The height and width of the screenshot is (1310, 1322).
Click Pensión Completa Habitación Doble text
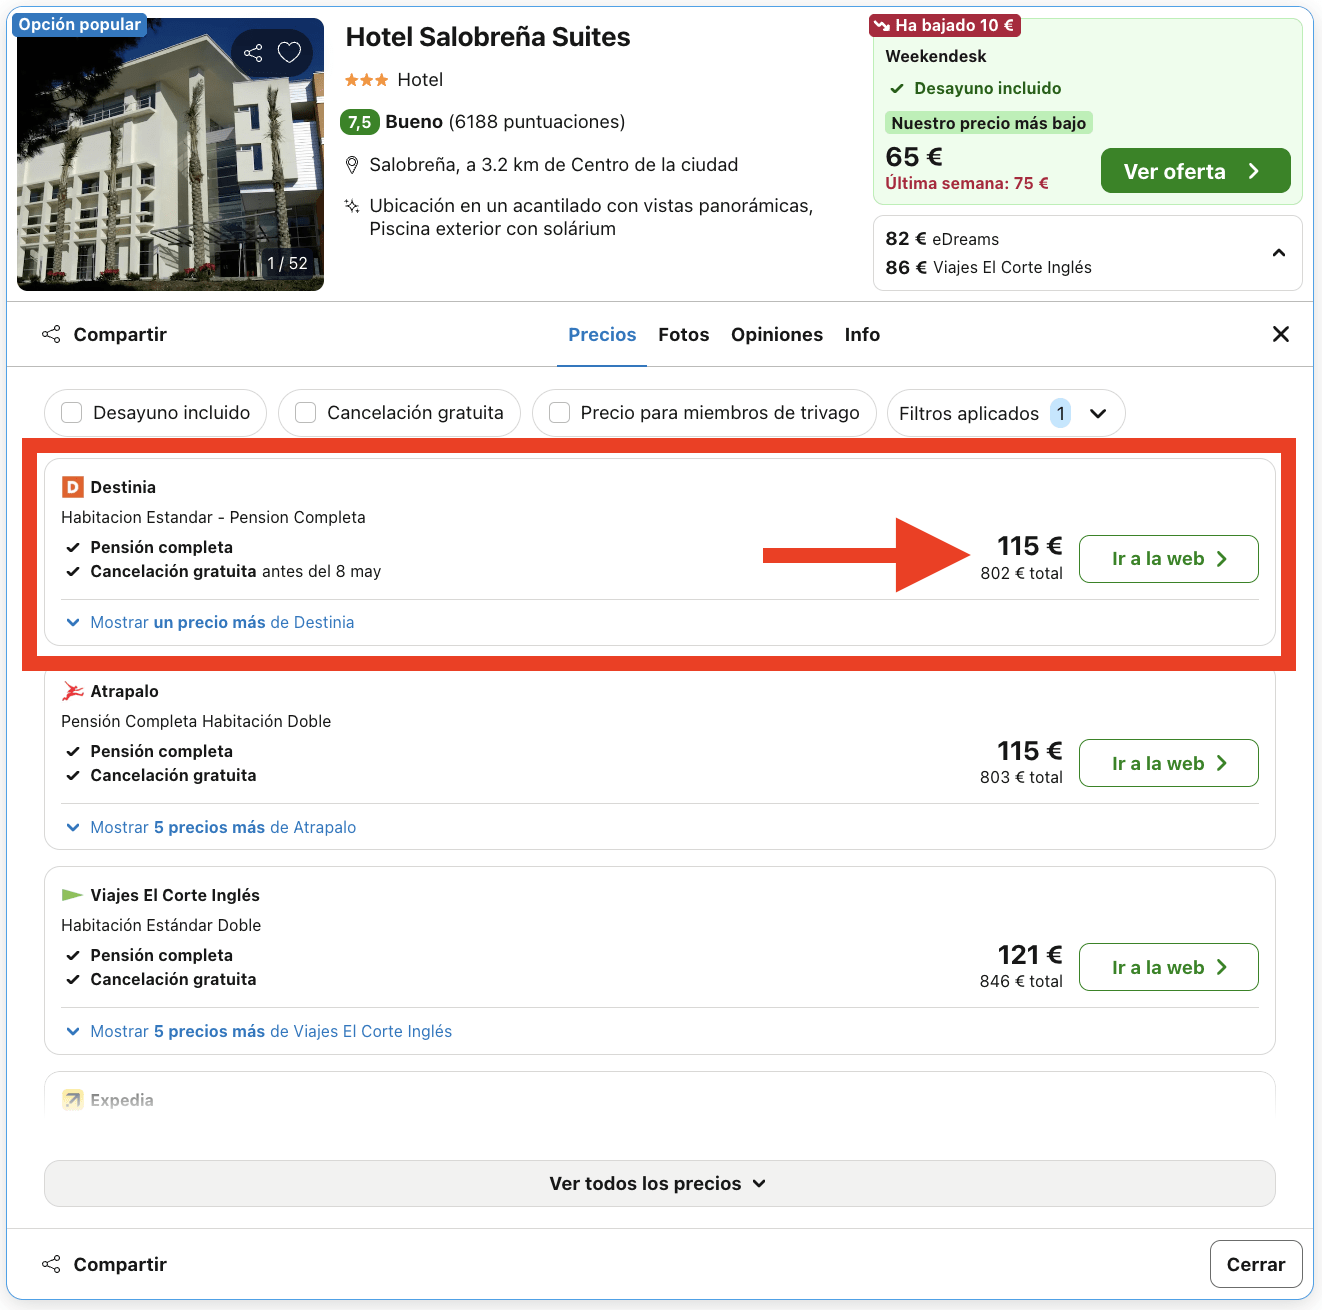point(196,721)
